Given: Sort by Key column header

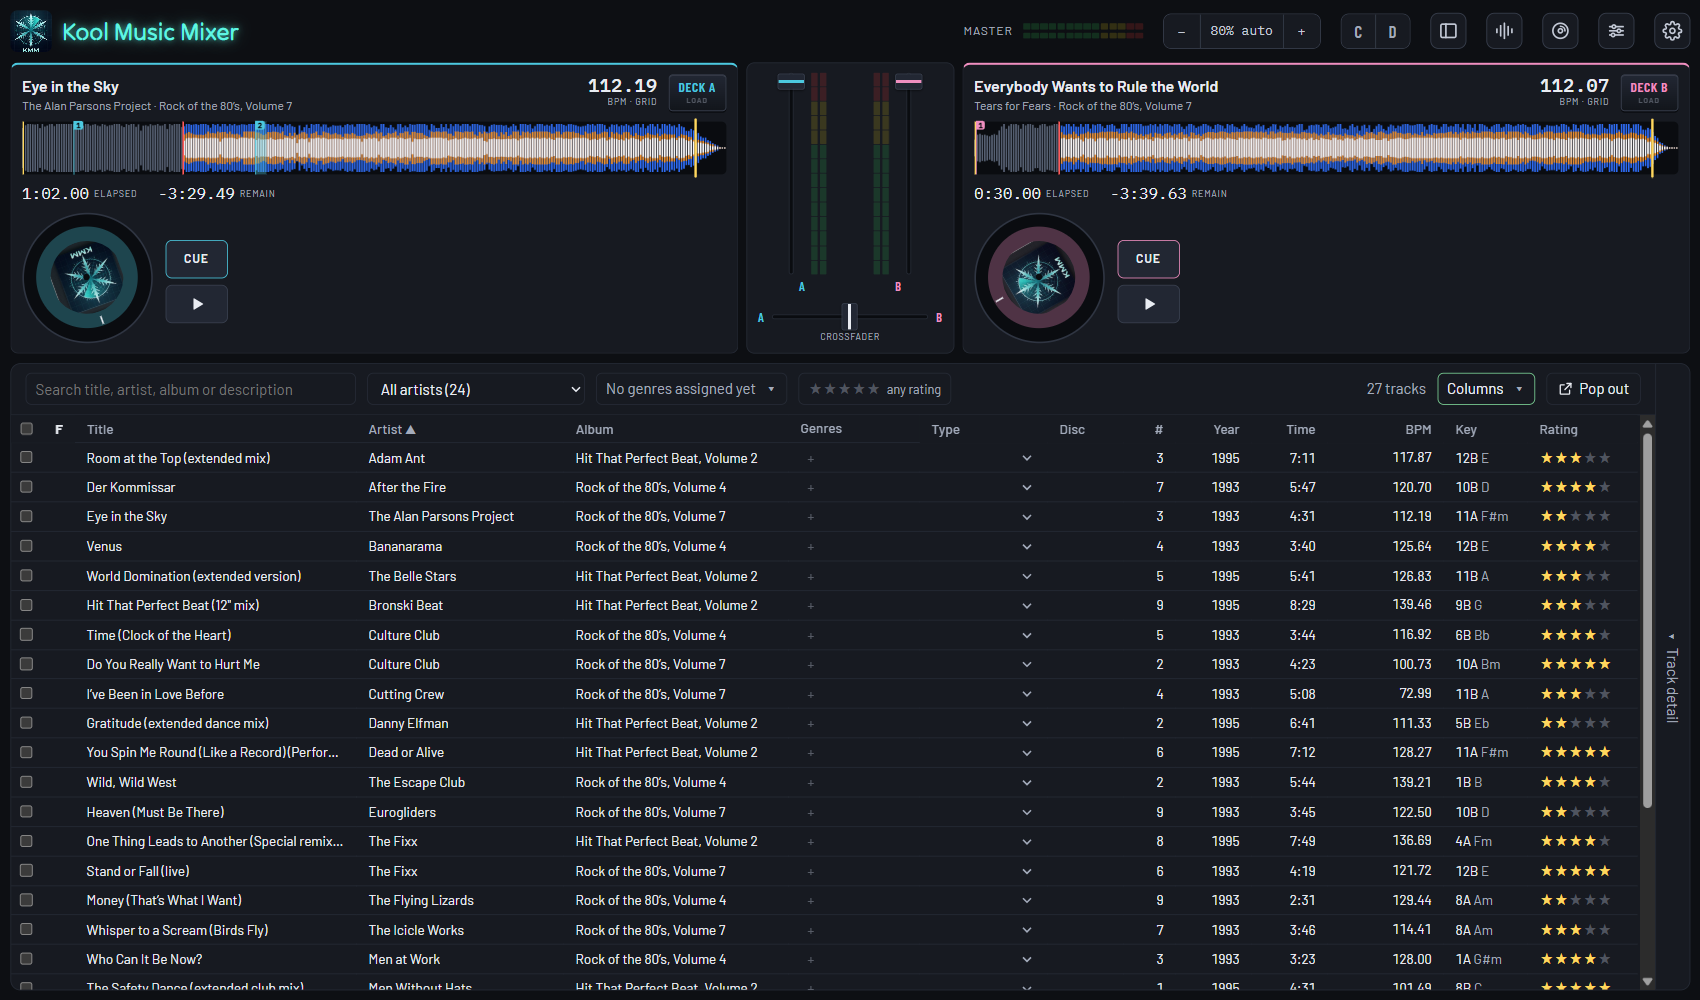Looking at the screenshot, I should [1466, 429].
